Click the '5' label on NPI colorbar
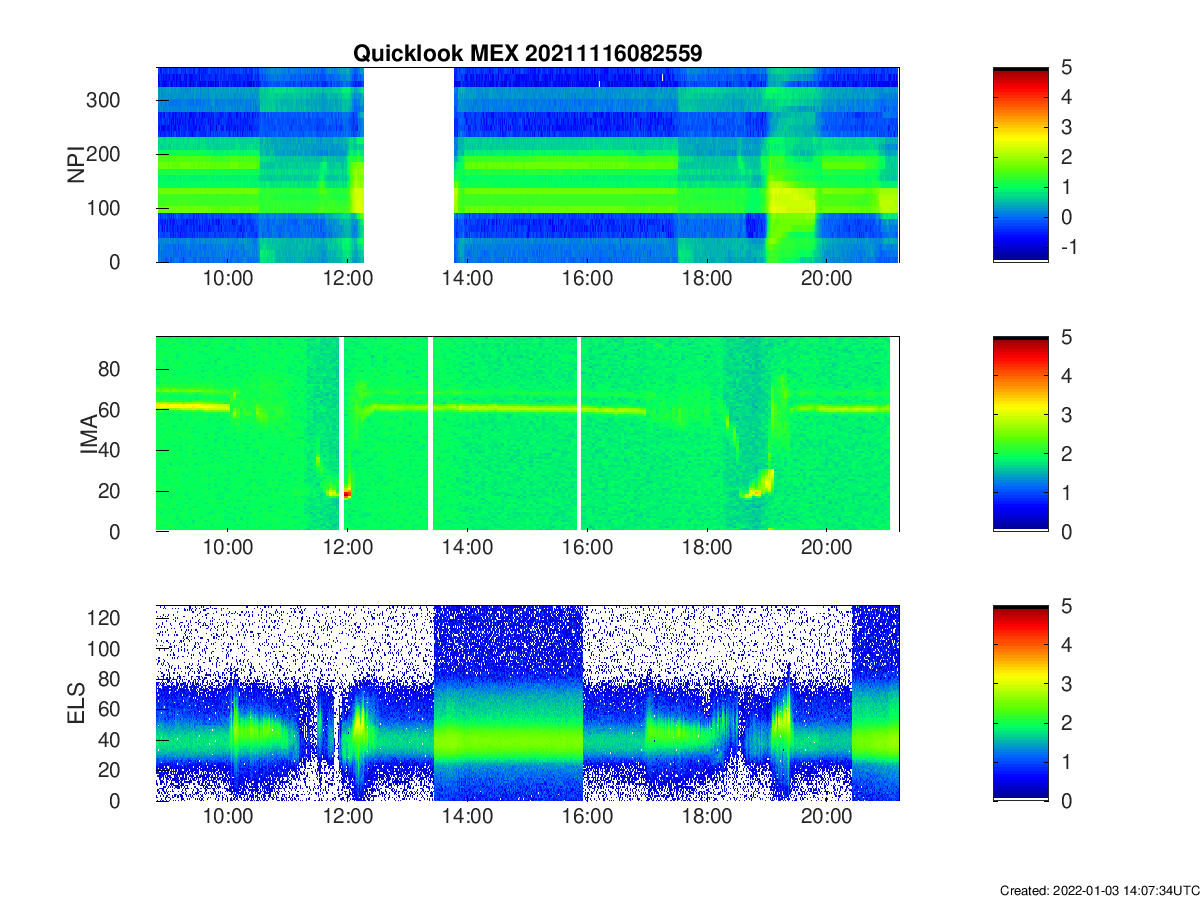 point(1066,68)
